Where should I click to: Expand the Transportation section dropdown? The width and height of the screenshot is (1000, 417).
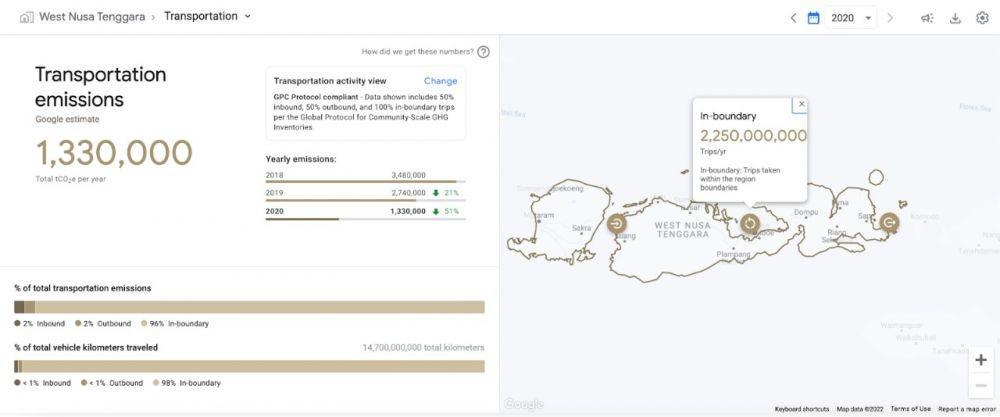click(x=207, y=17)
